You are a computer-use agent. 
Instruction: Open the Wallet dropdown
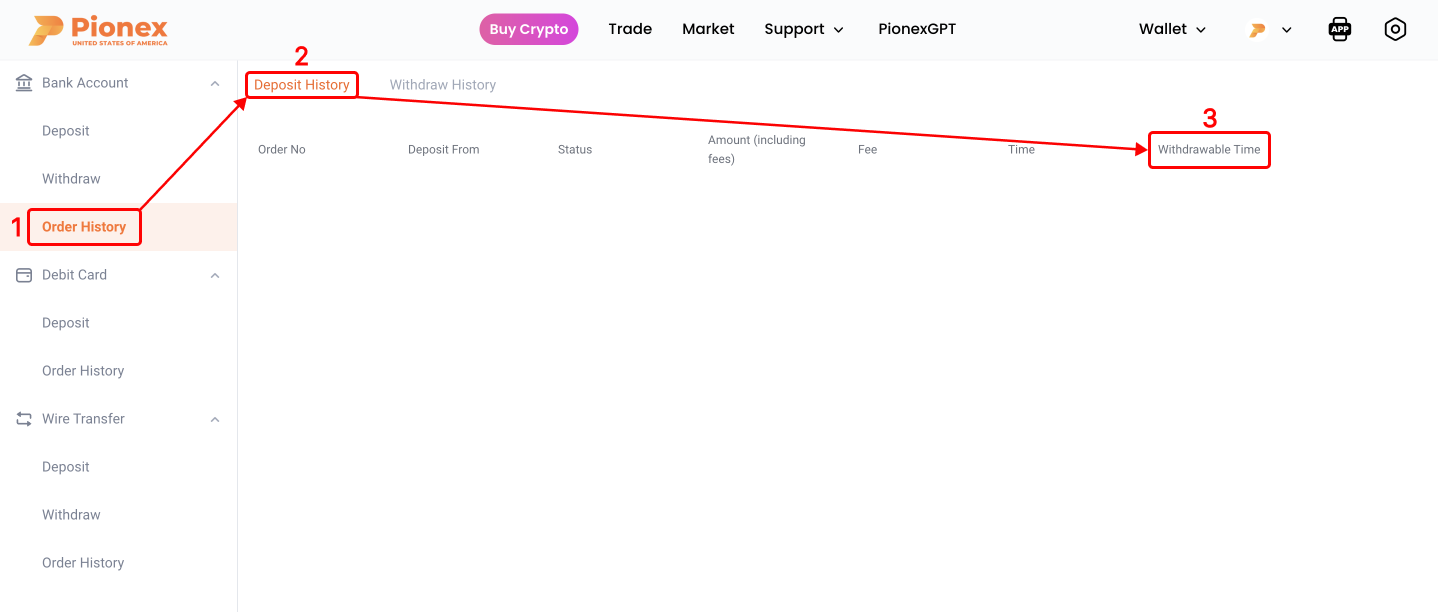point(1170,29)
